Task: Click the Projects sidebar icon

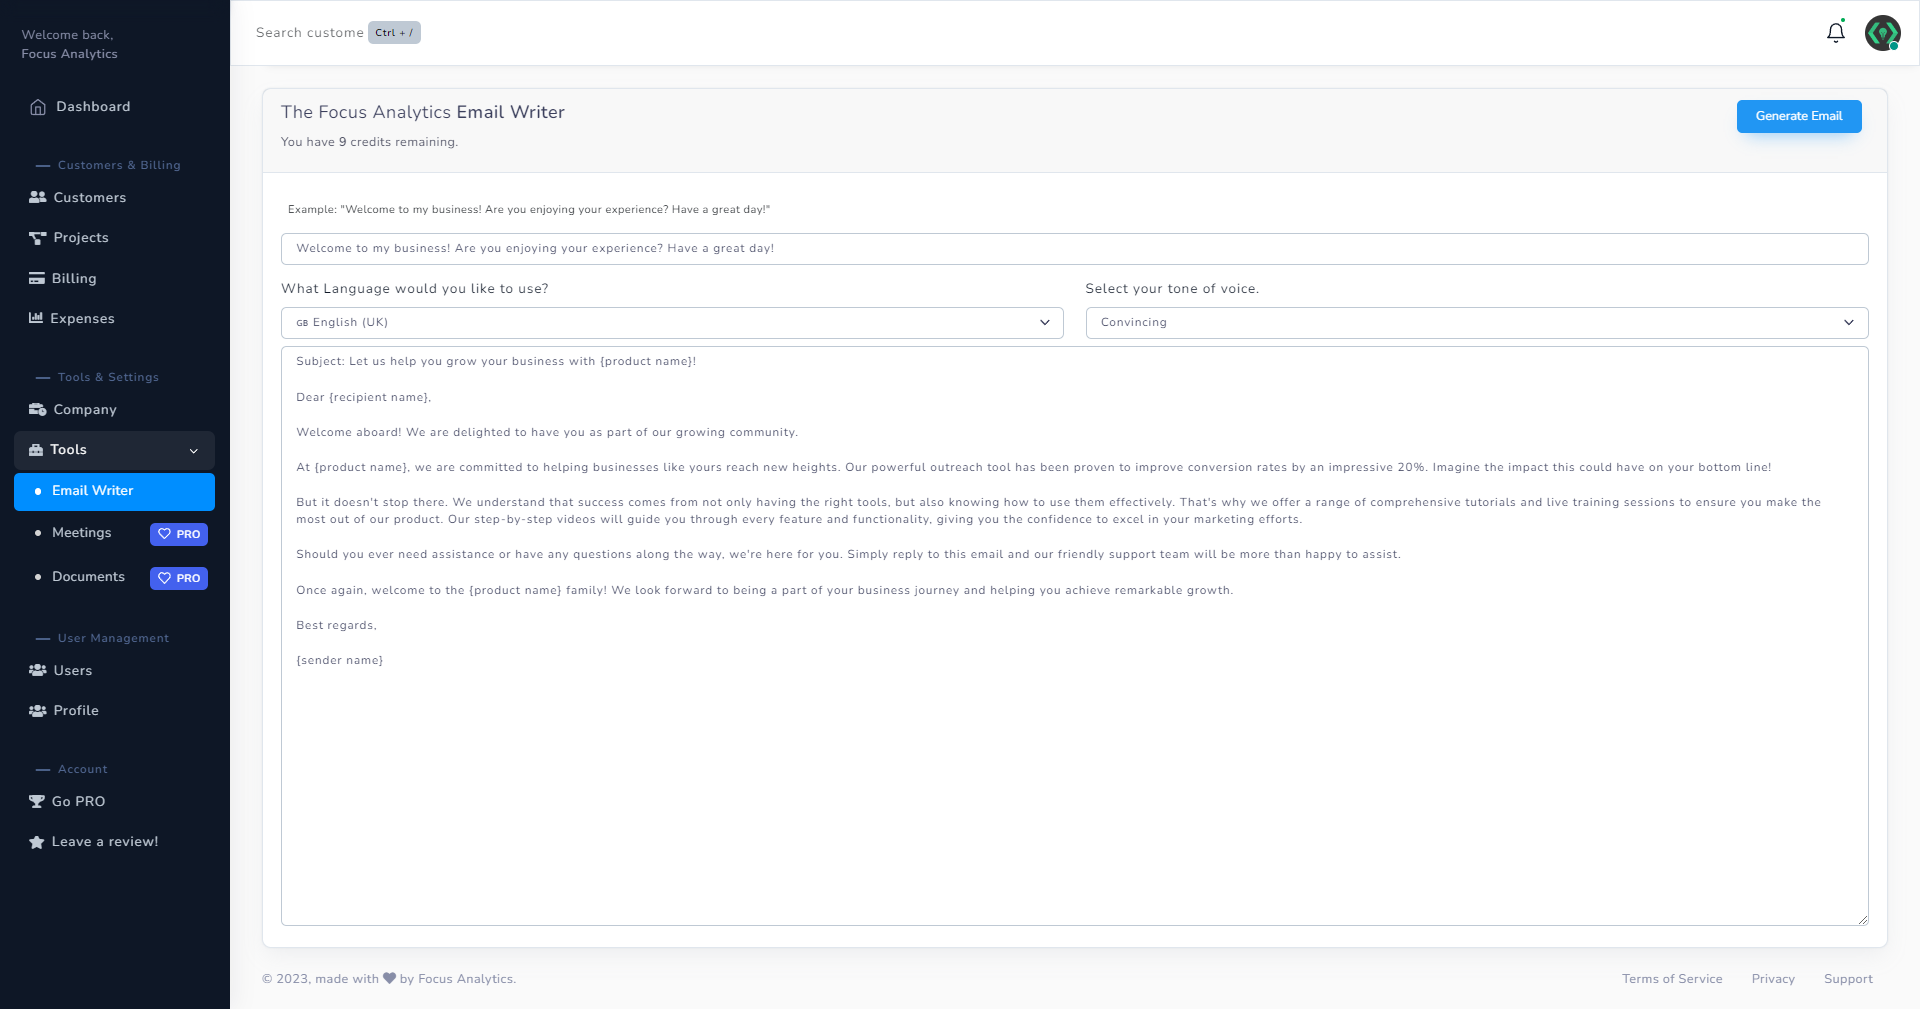Action: (38, 238)
